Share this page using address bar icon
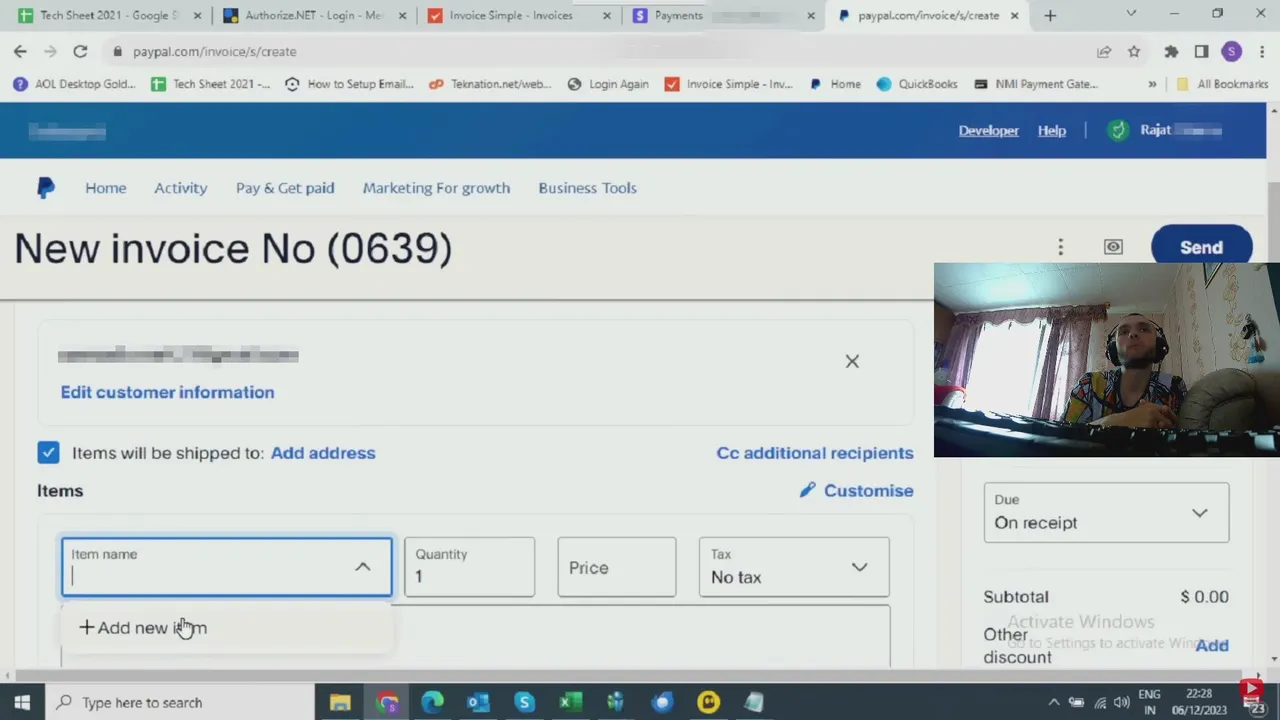The image size is (1280, 720). tap(1104, 51)
